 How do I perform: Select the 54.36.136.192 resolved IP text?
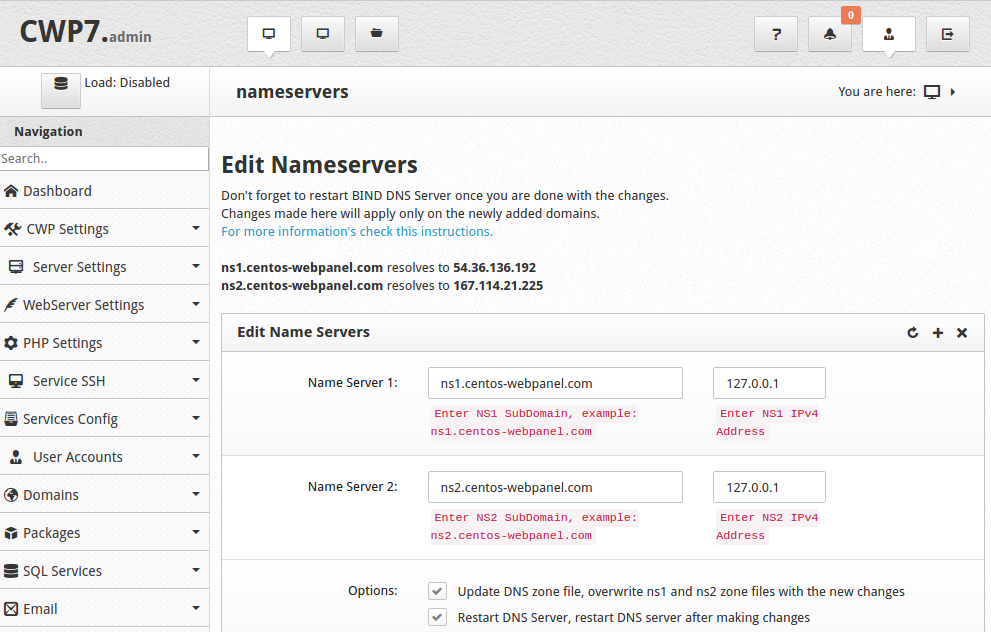click(x=494, y=267)
